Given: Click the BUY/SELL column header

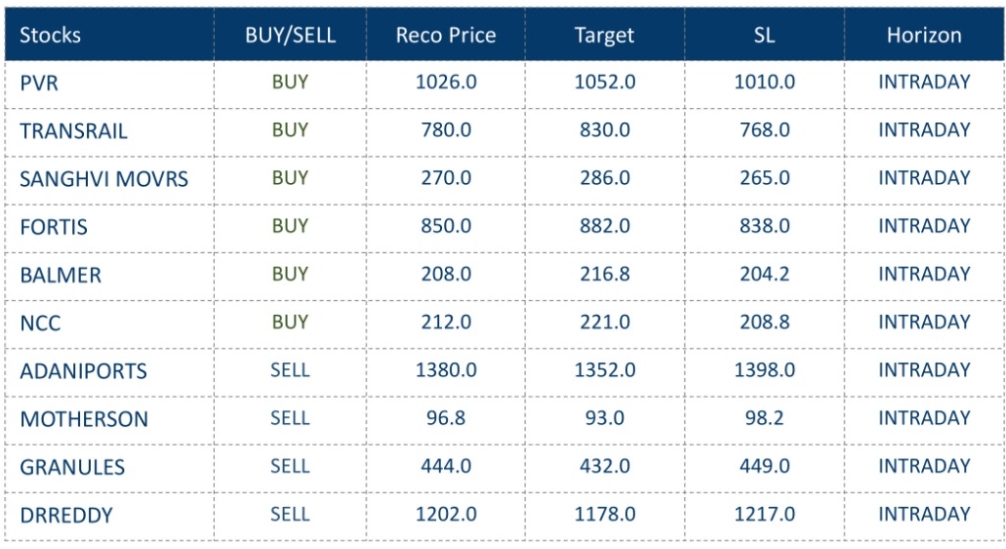Looking at the screenshot, I should point(290,35).
